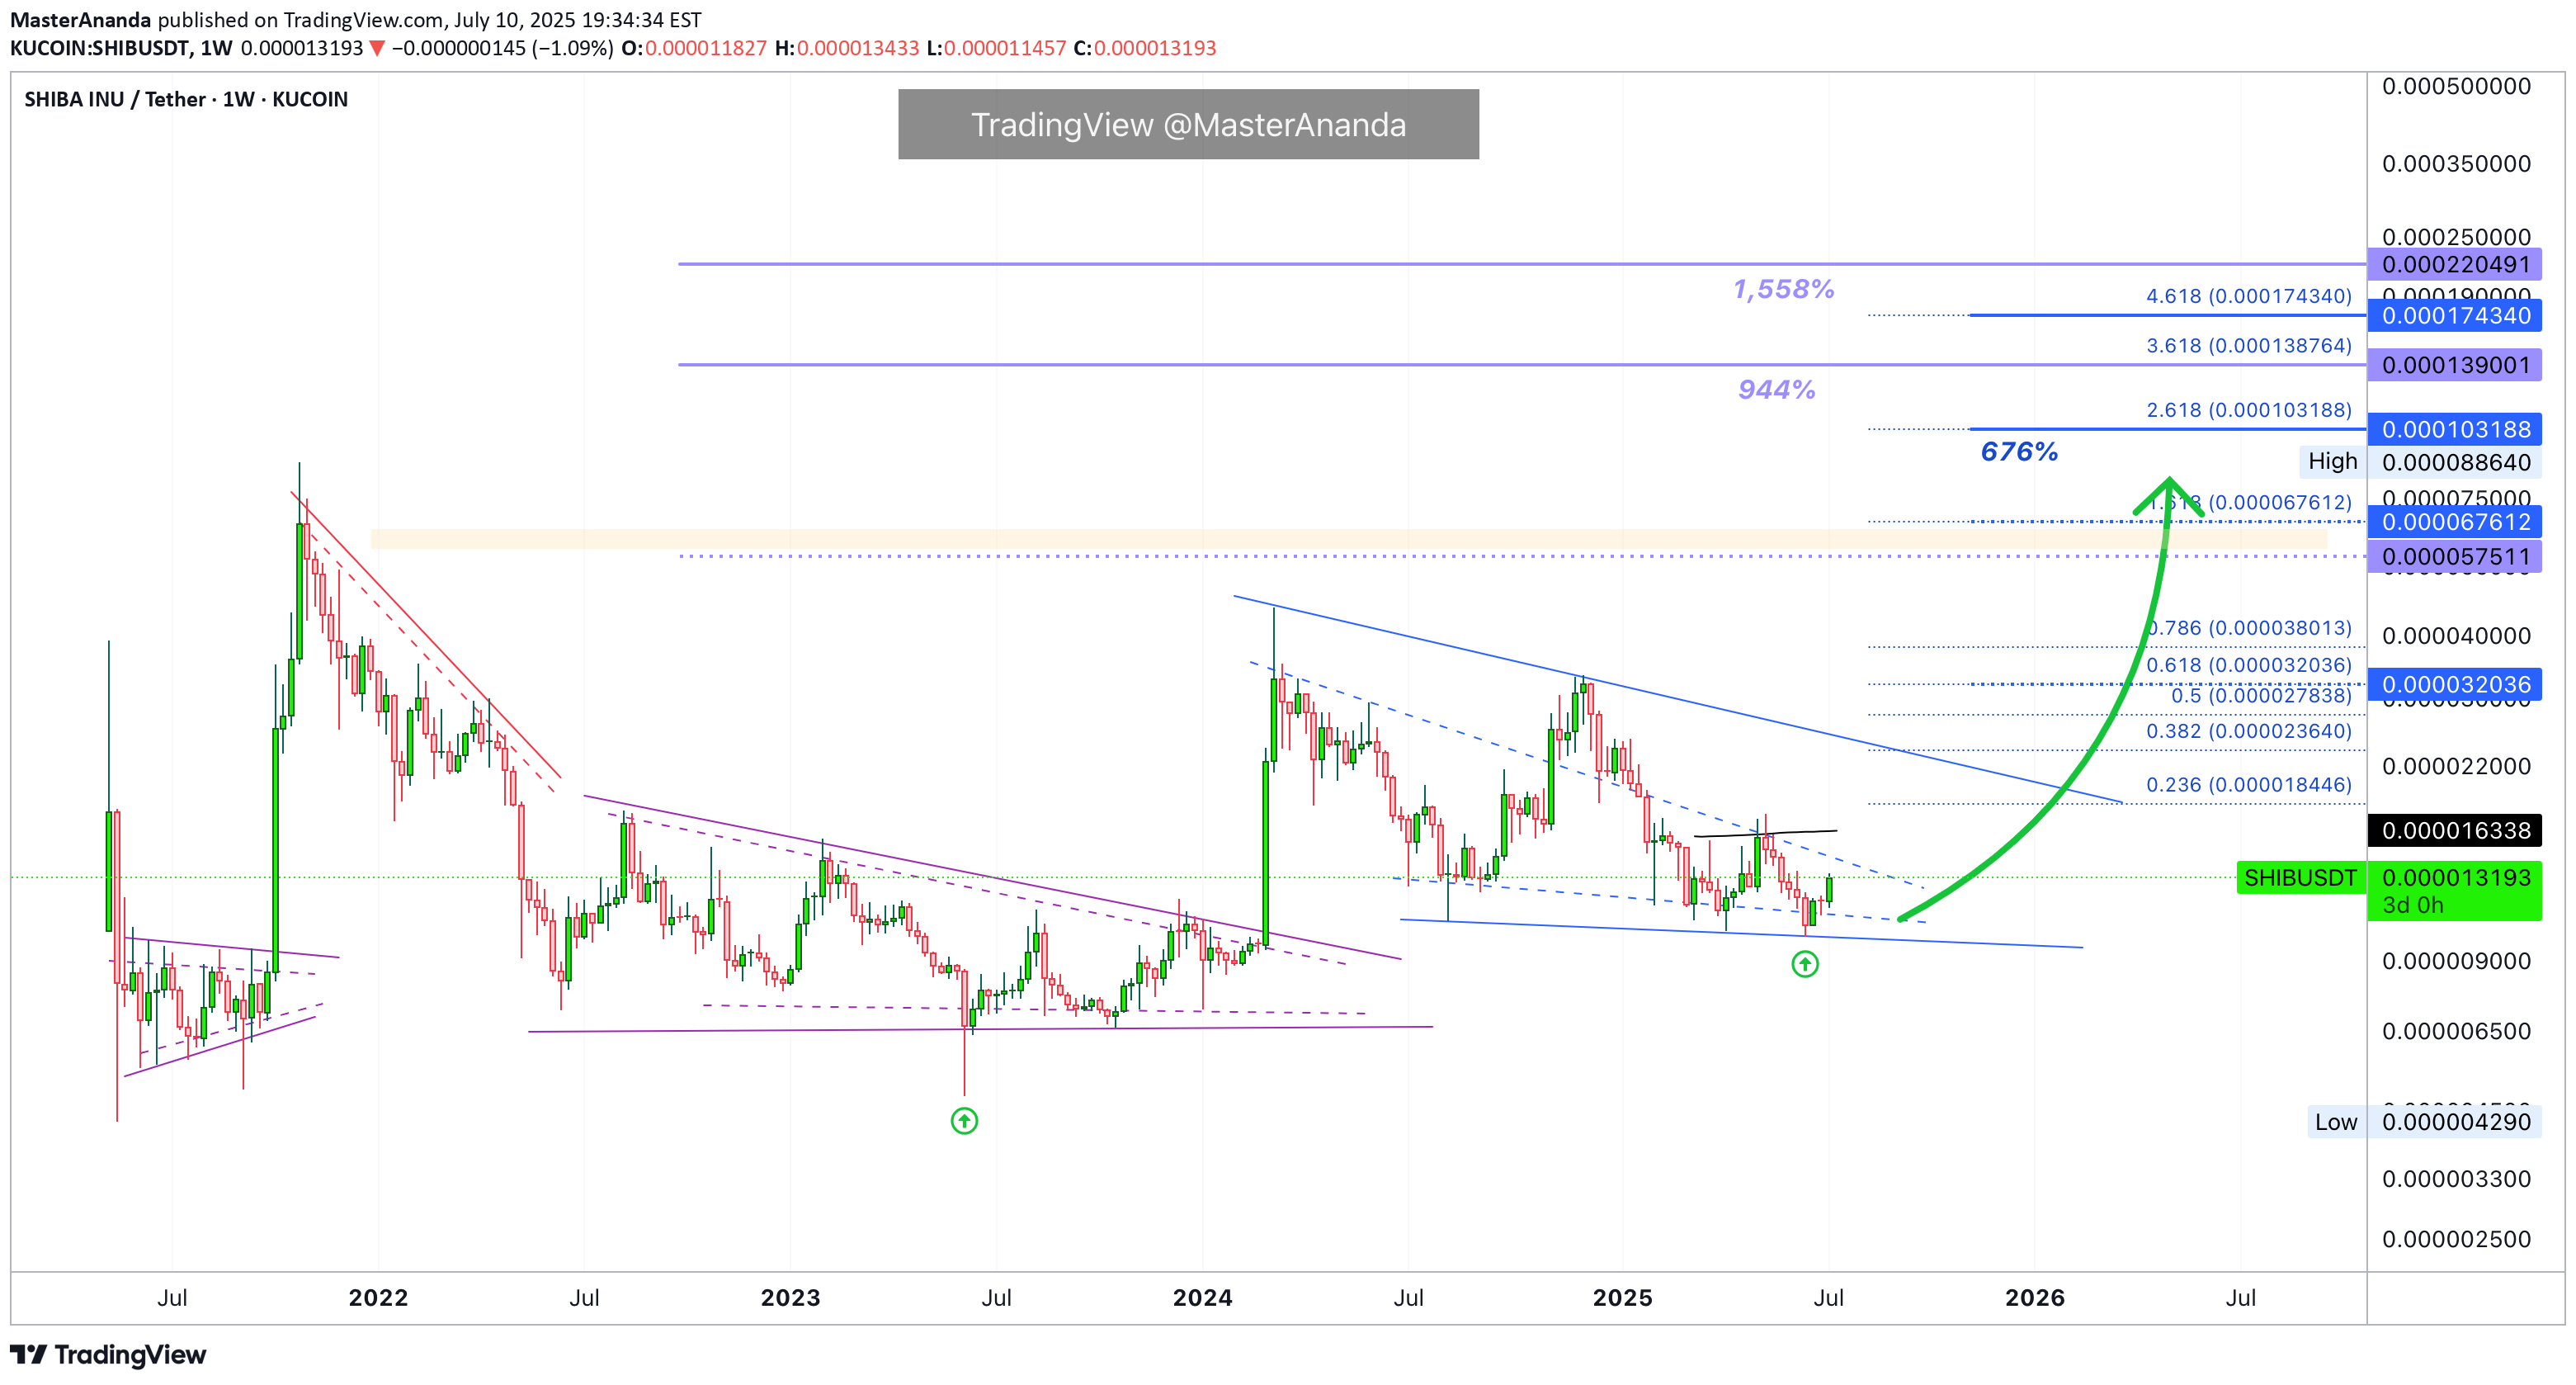Image resolution: width=2576 pixels, height=1385 pixels.
Task: Click the 0.236 (0.000018446) Fibonacci label
Action: pyautogui.click(x=2249, y=785)
